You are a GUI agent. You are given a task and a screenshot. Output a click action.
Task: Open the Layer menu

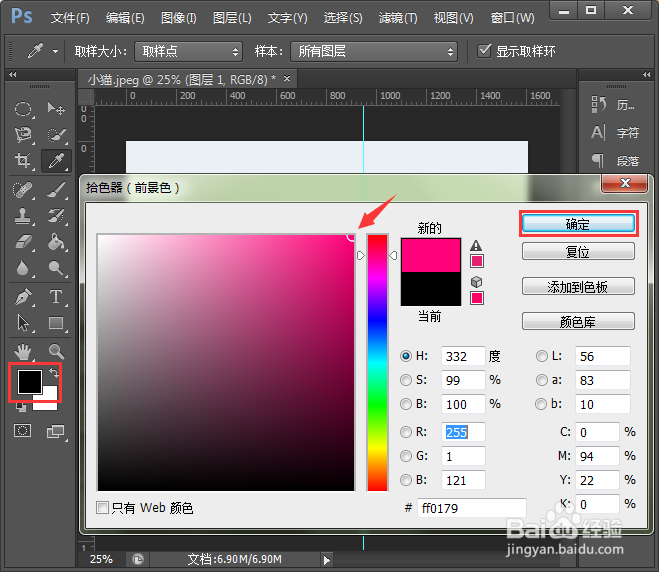click(232, 18)
